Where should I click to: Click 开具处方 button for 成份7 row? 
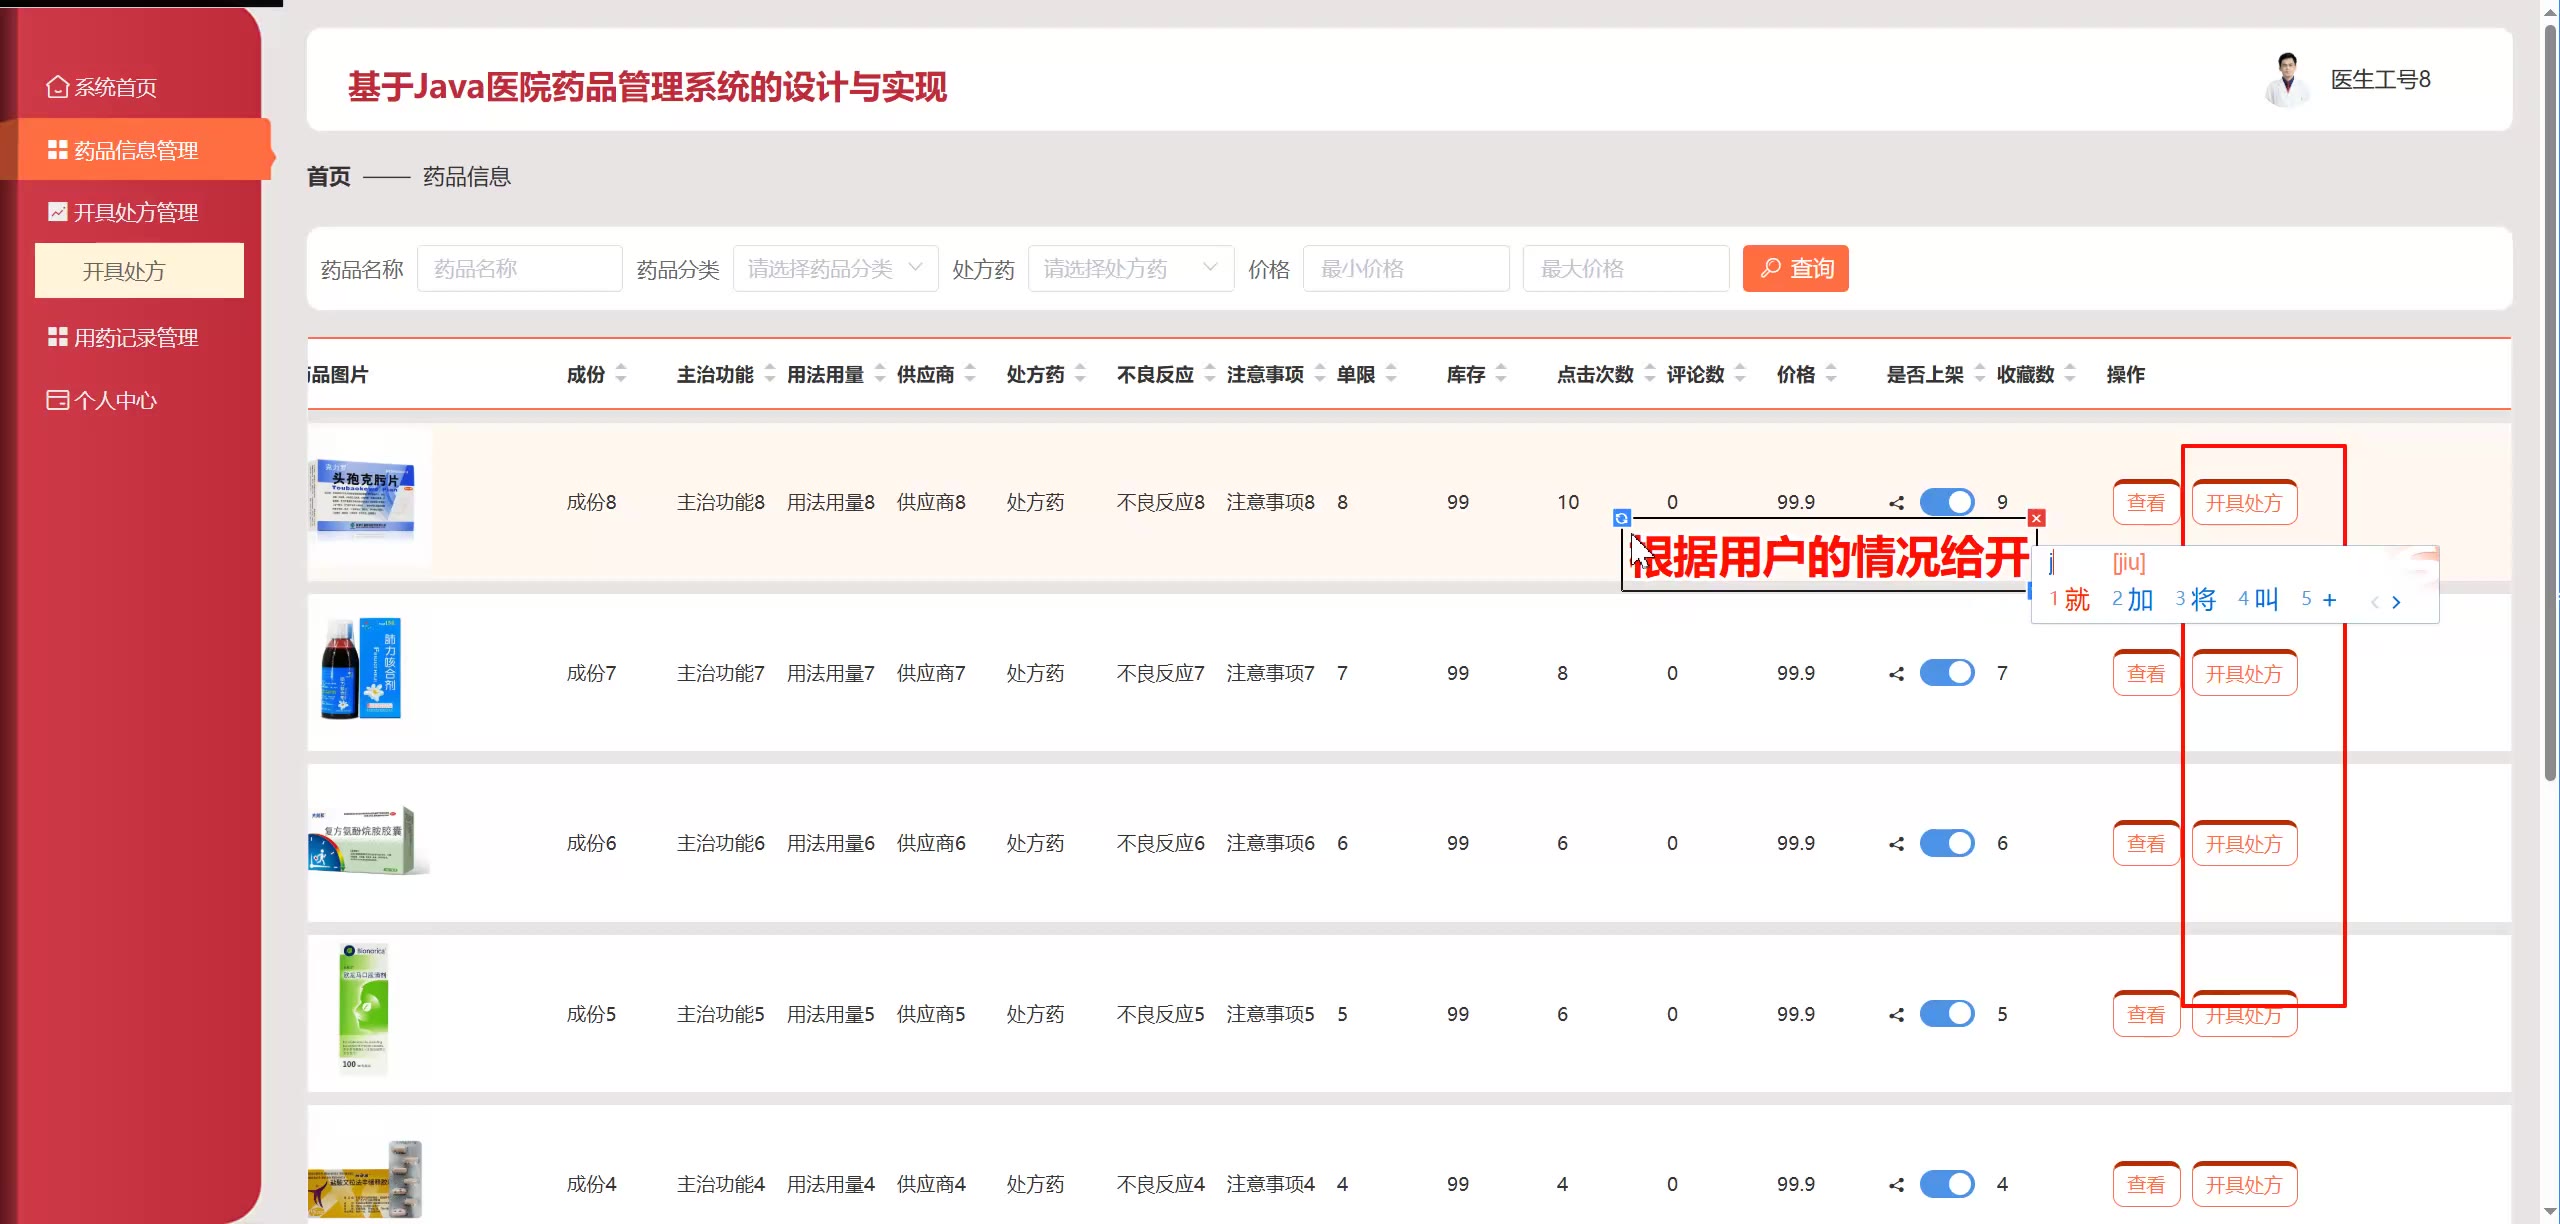(2244, 674)
